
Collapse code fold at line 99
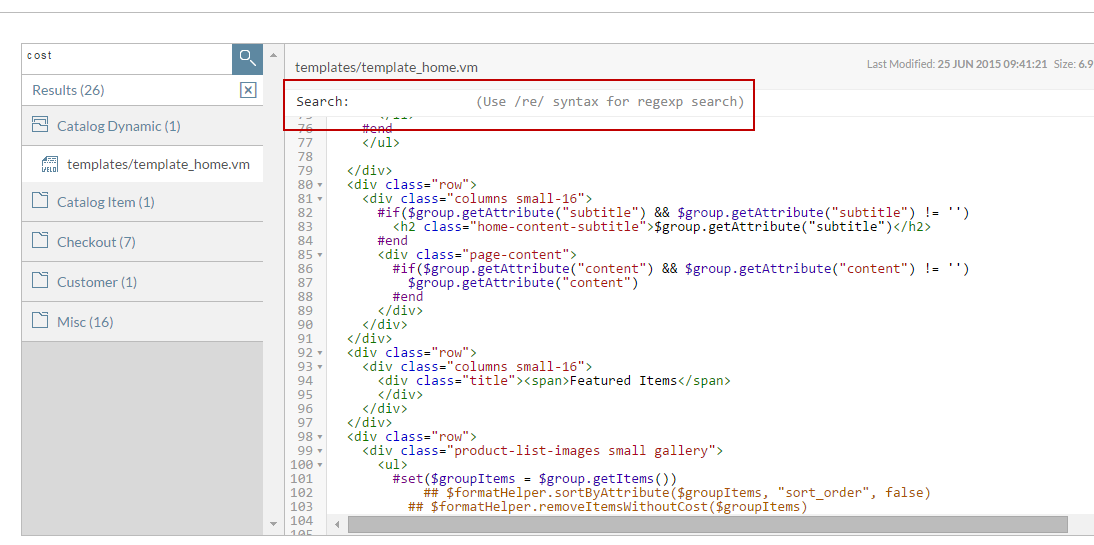pos(320,451)
